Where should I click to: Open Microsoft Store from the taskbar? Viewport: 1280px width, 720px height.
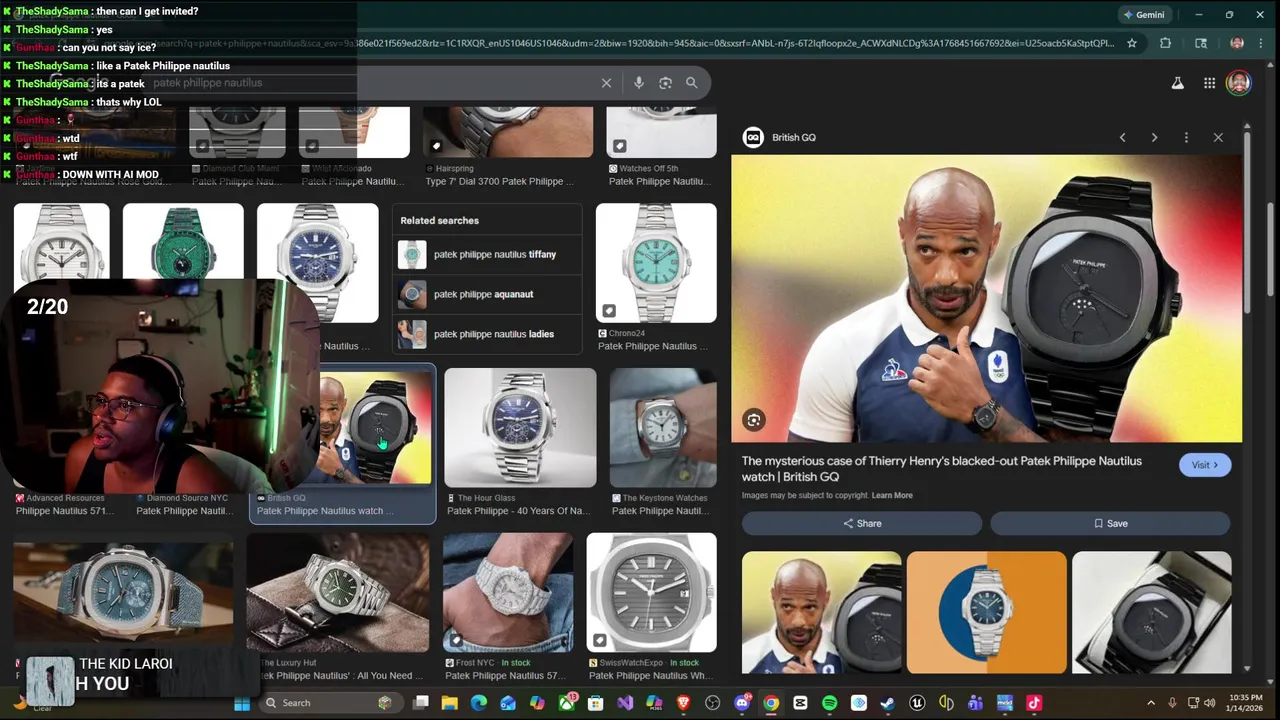click(595, 703)
